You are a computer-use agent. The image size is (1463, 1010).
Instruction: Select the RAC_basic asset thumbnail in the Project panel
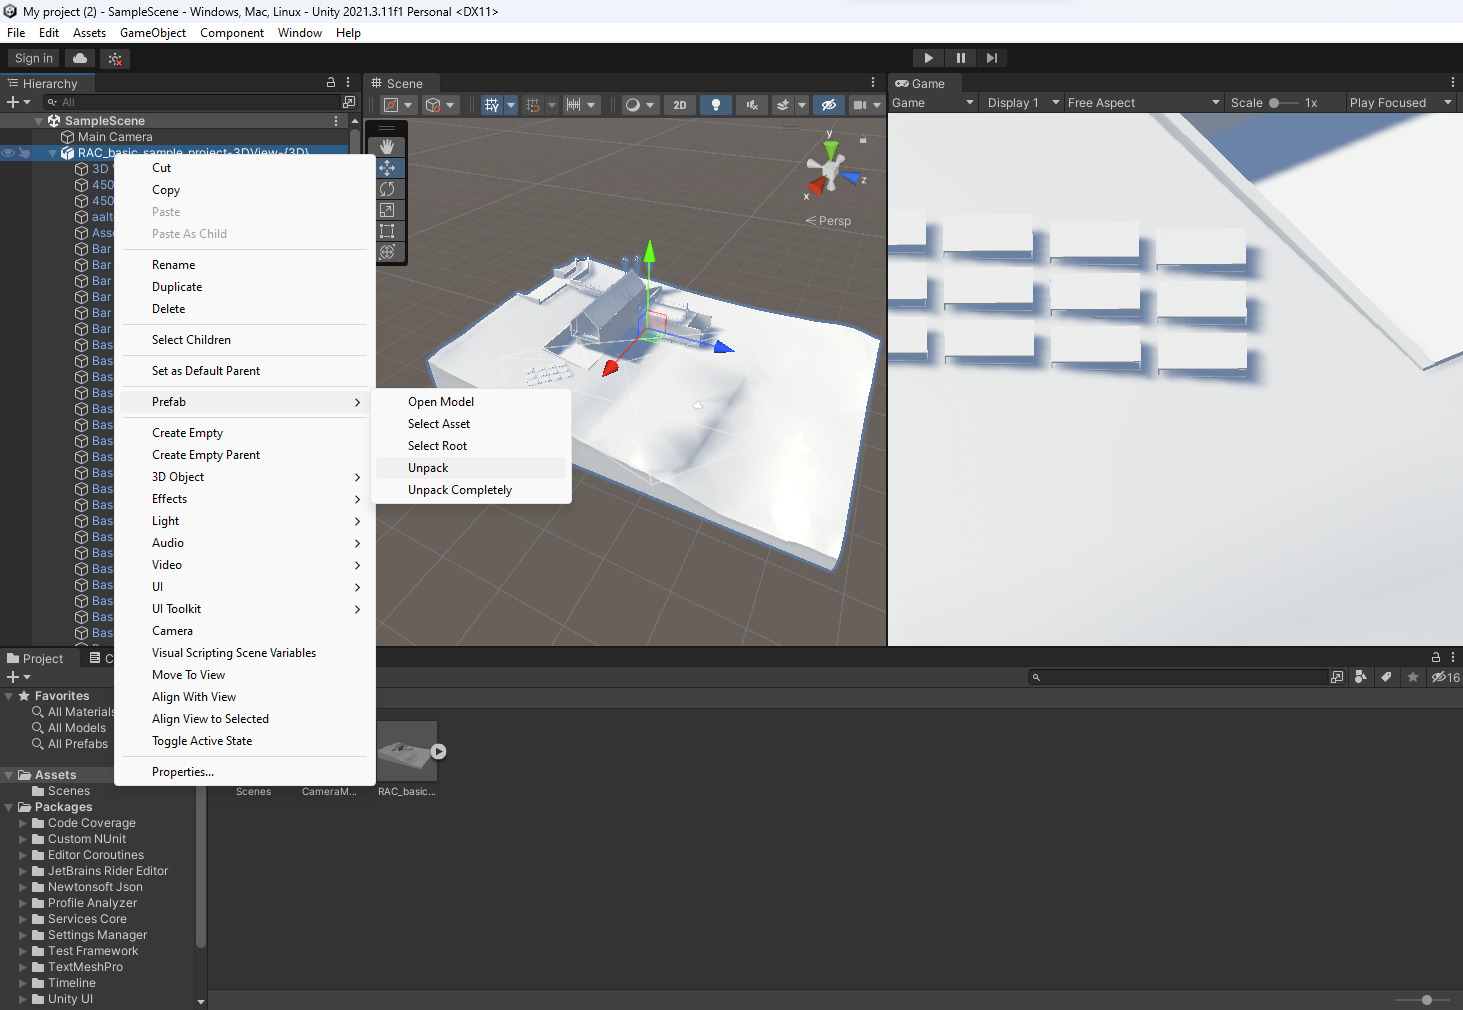[406, 749]
